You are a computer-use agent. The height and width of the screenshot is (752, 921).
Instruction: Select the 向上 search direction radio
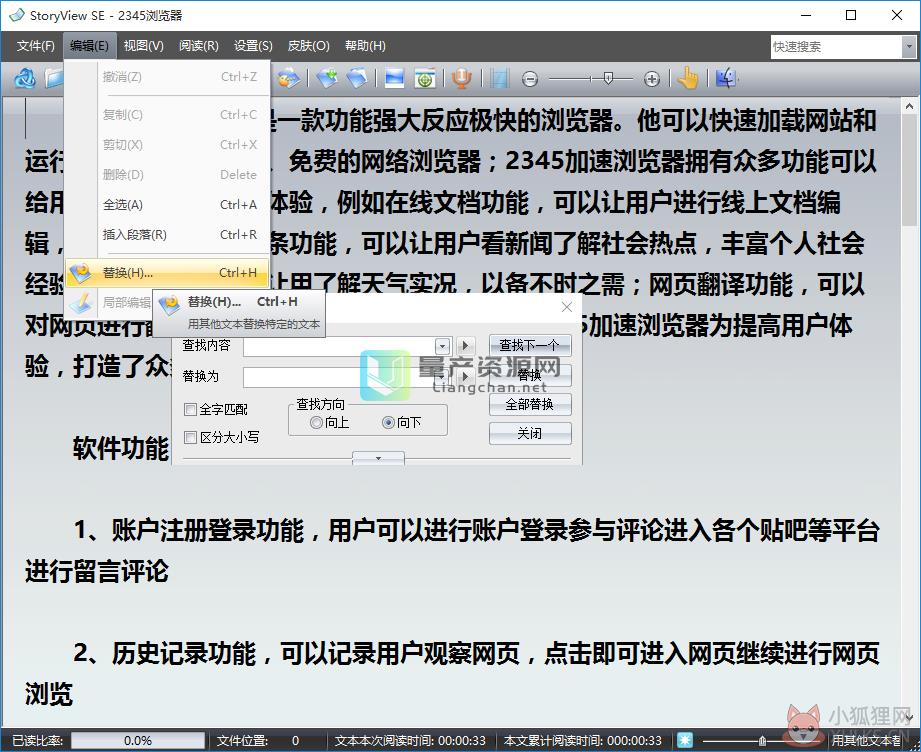click(x=317, y=422)
